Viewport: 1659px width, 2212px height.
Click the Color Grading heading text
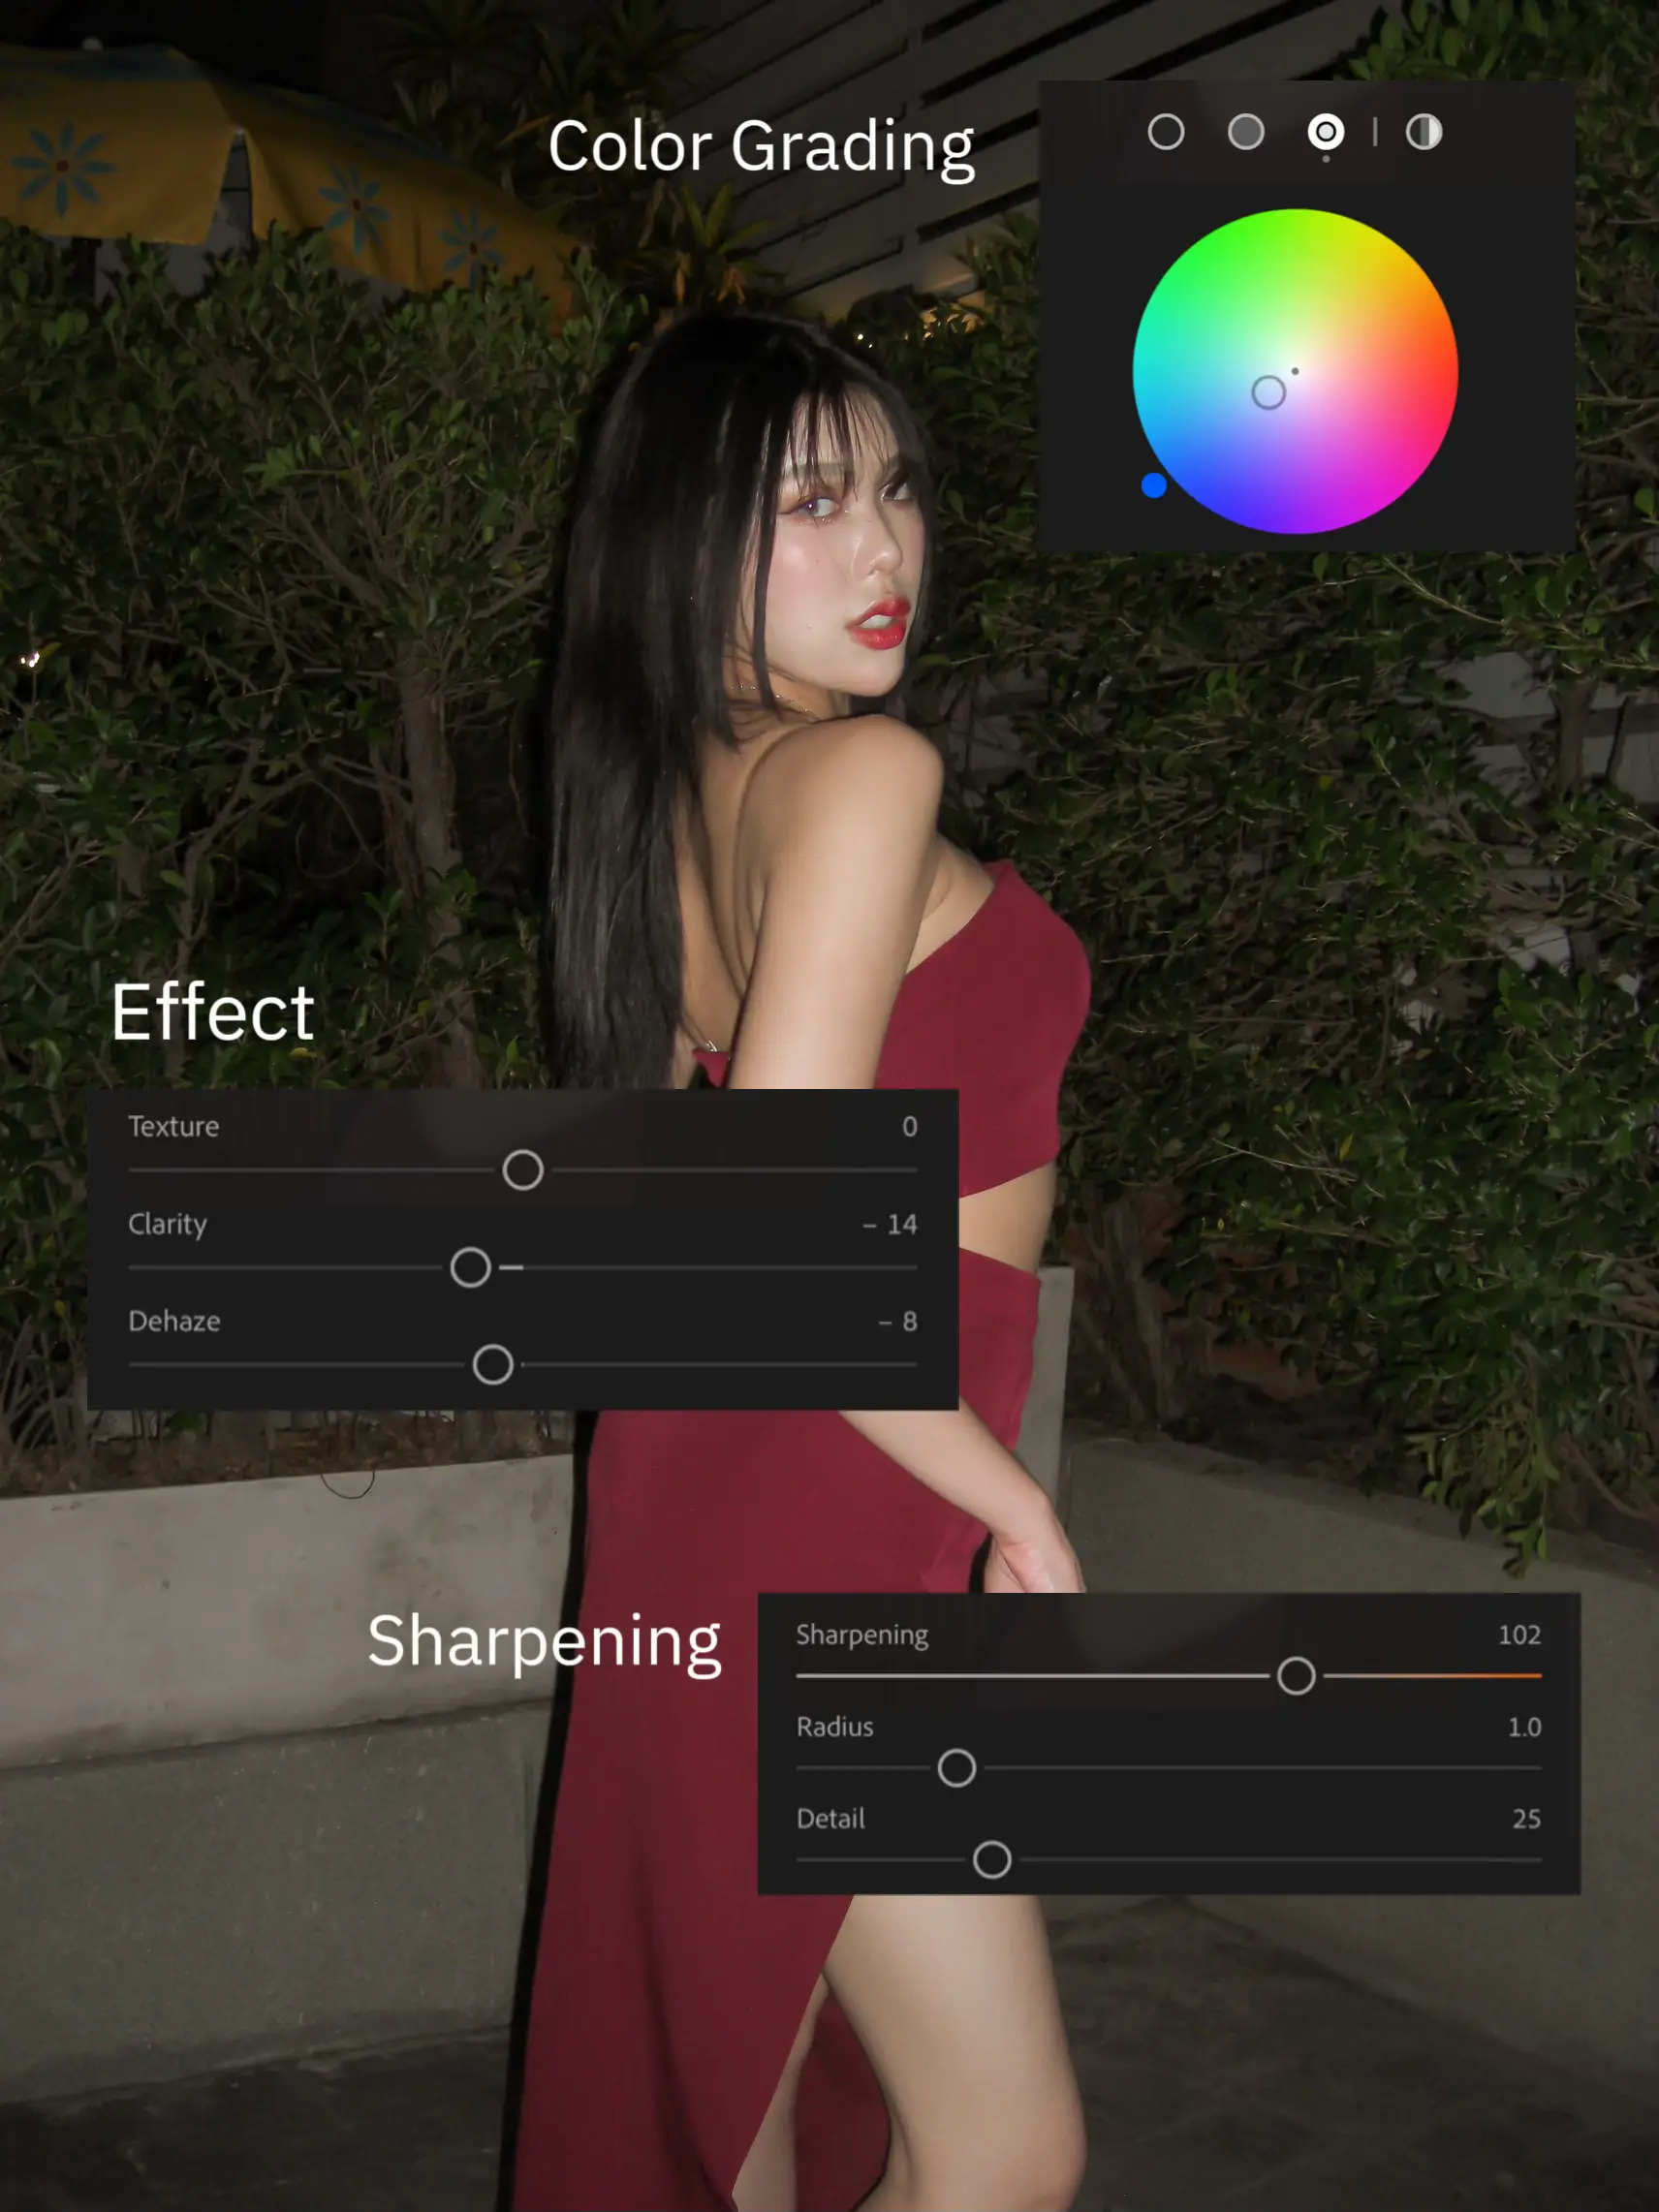click(760, 147)
